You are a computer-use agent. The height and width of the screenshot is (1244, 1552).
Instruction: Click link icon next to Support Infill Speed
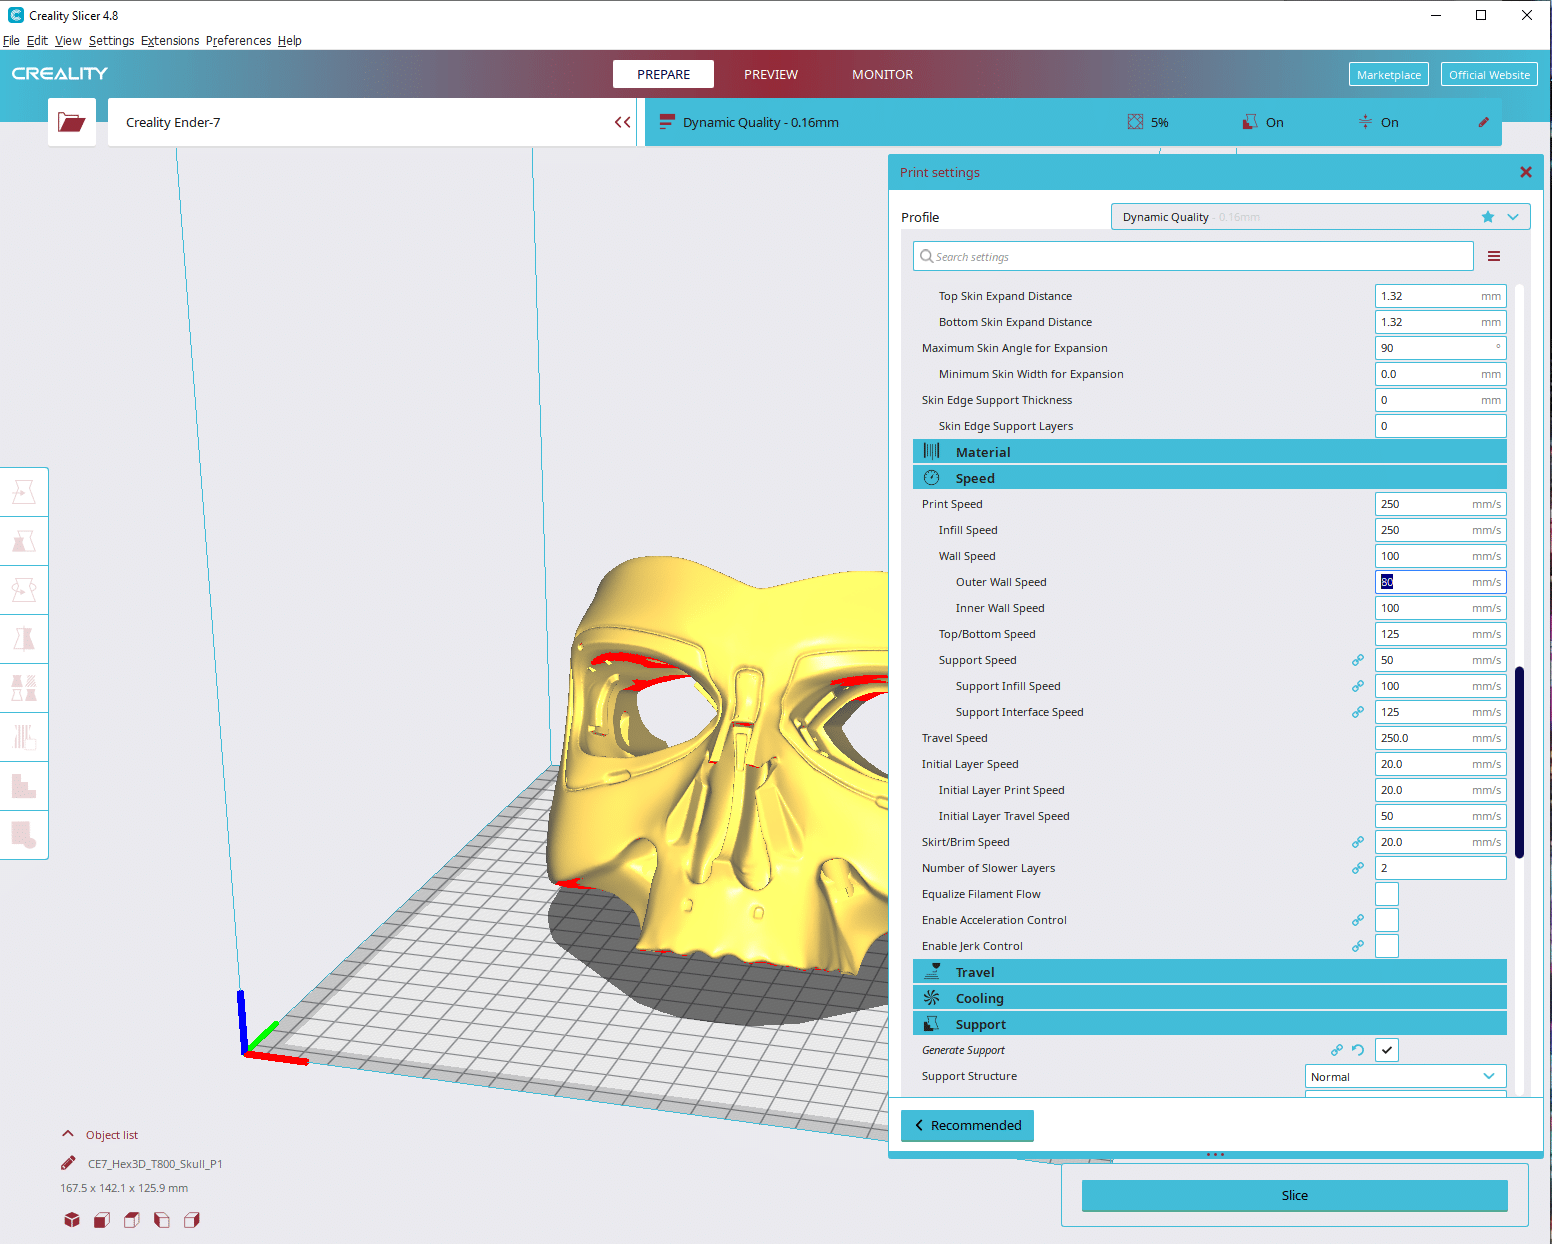[1358, 686]
